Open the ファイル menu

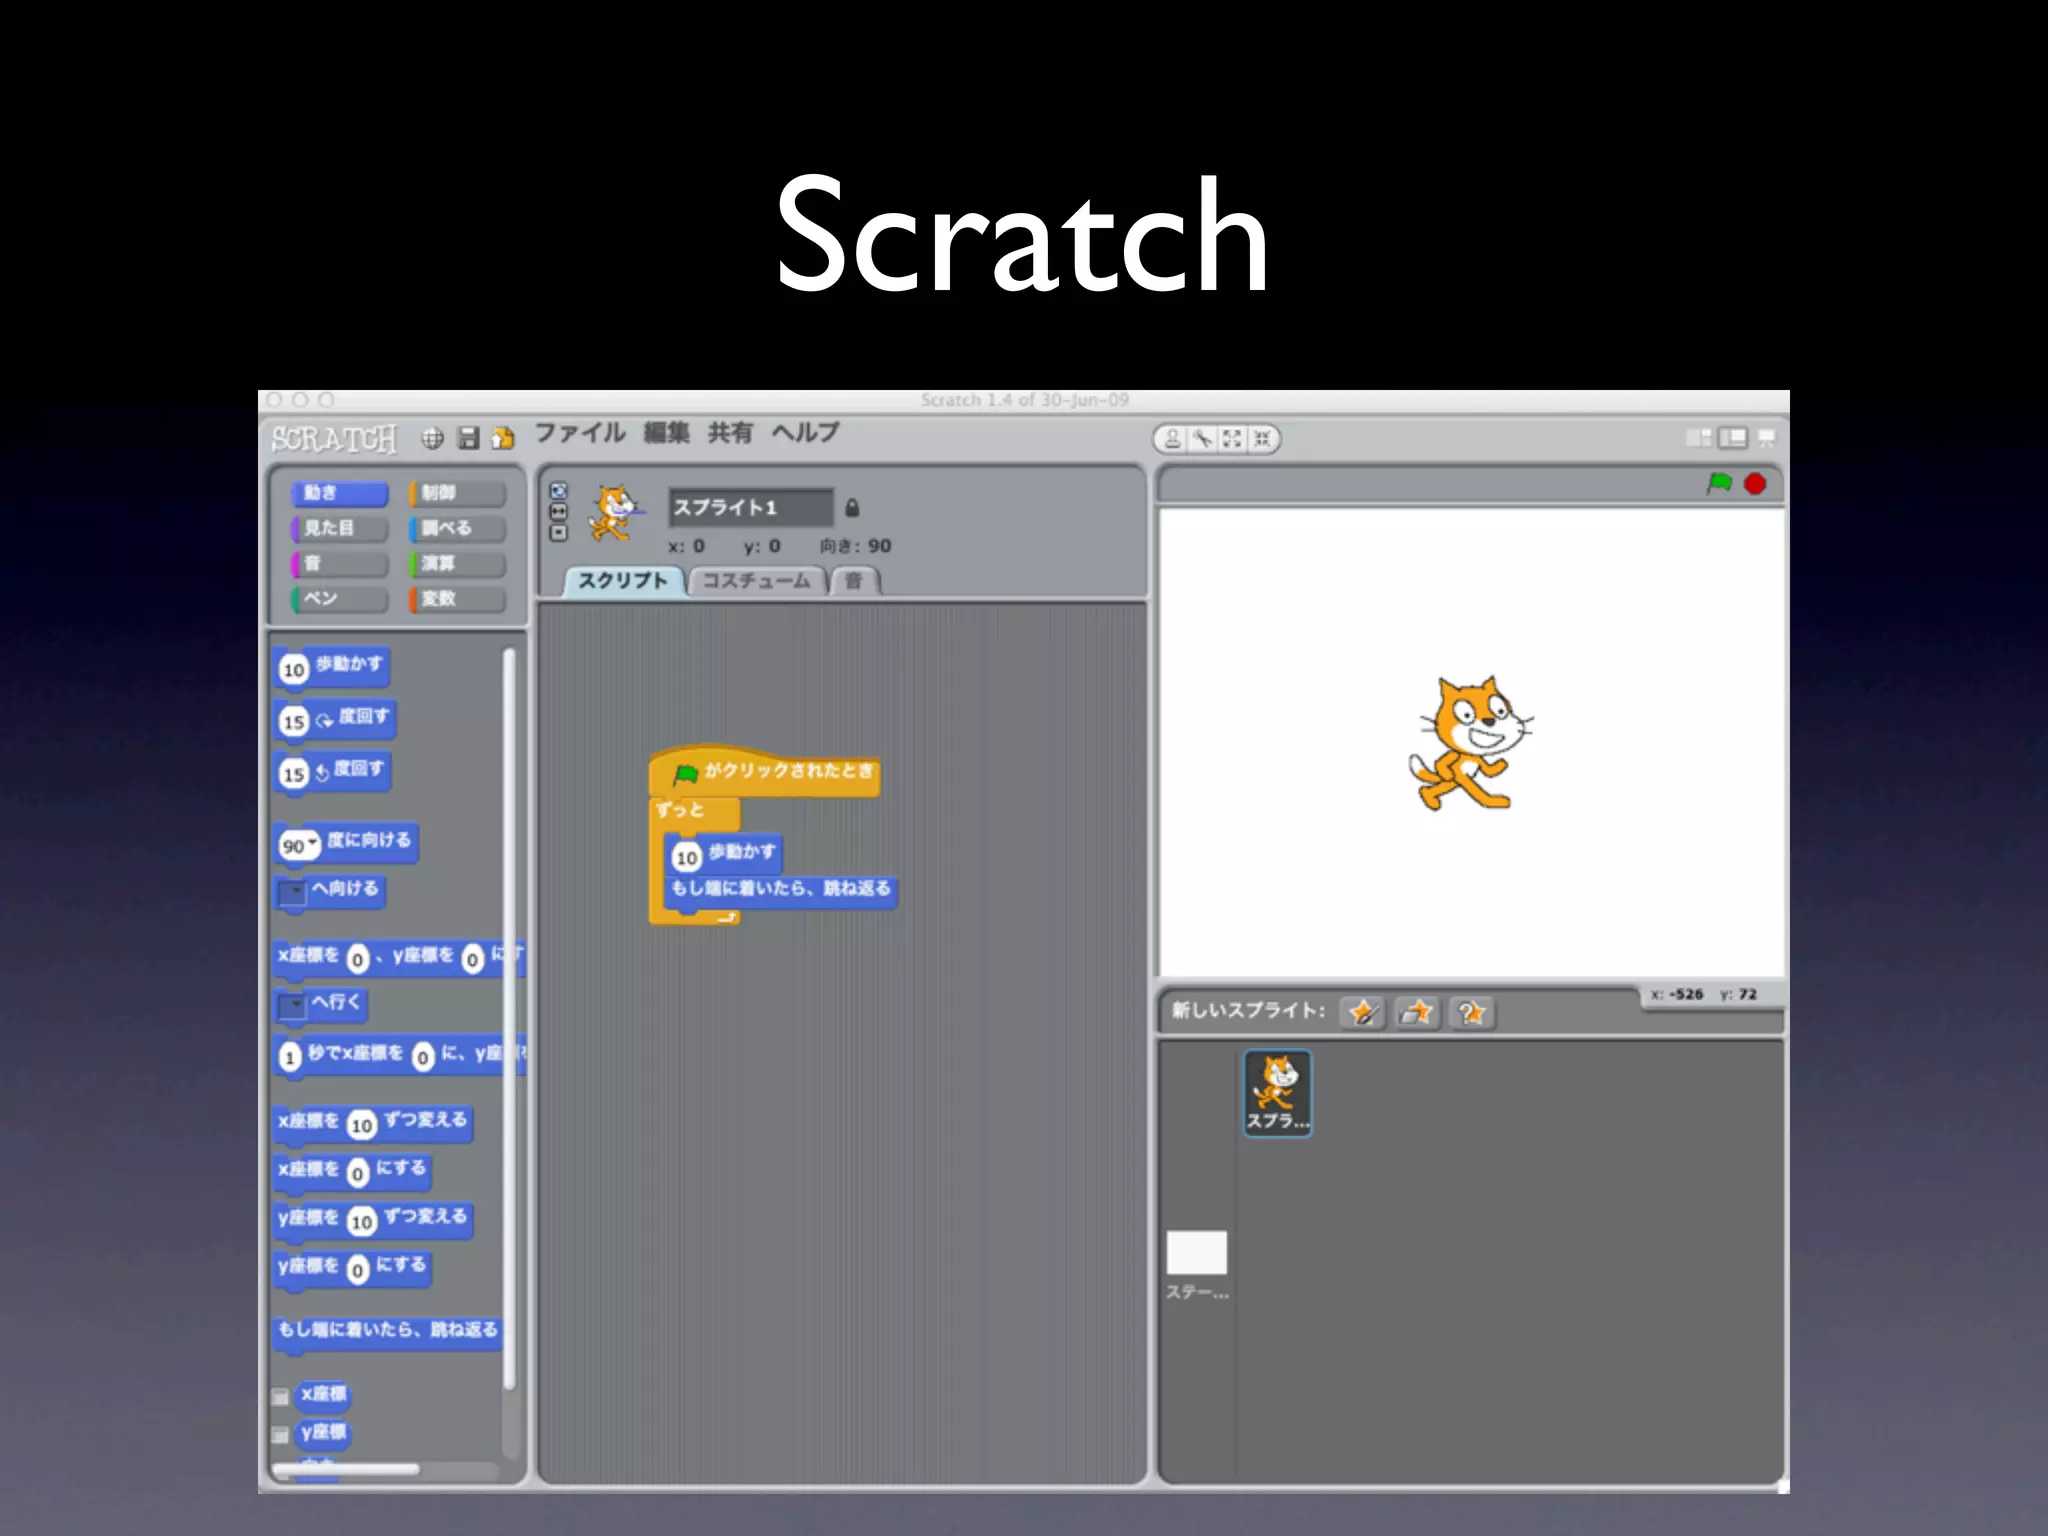pyautogui.click(x=580, y=433)
